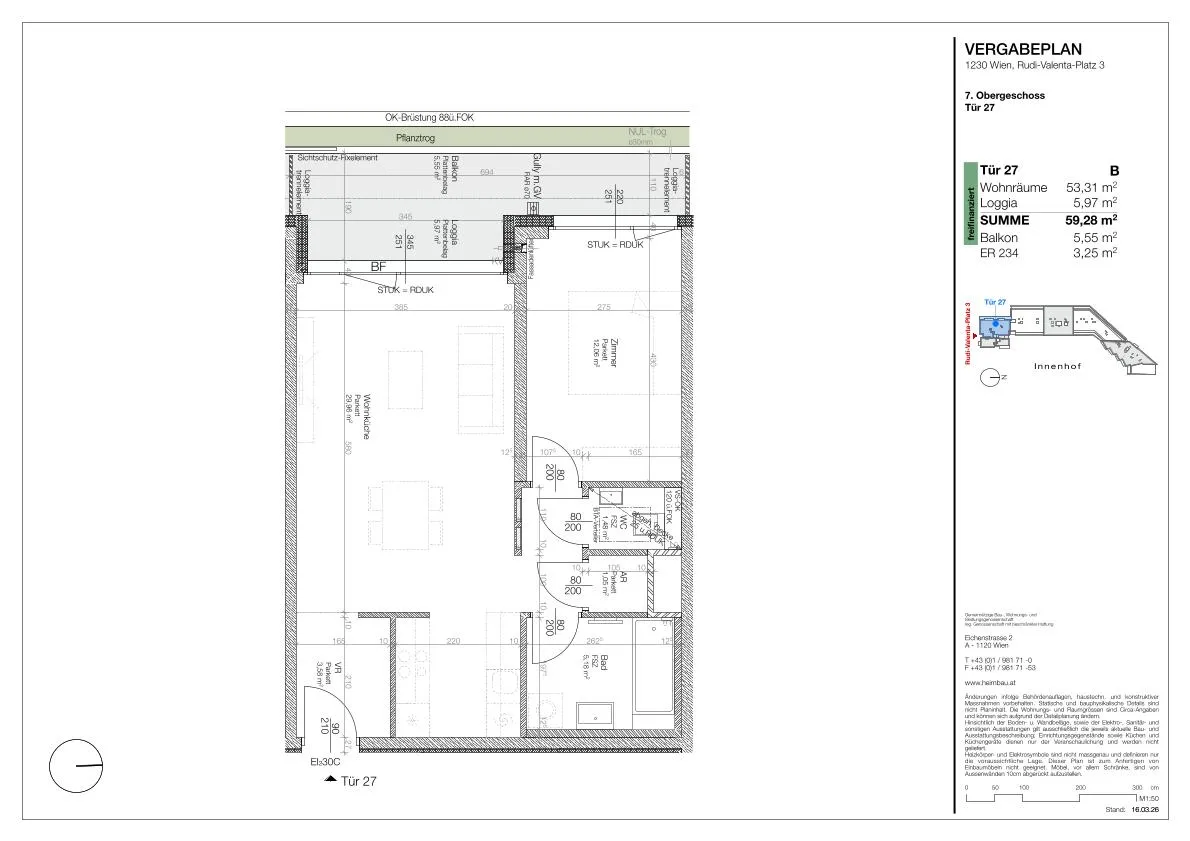Click the bold Tür 27 heading in area table
This screenshot has width=1190, height=841.
click(999, 170)
